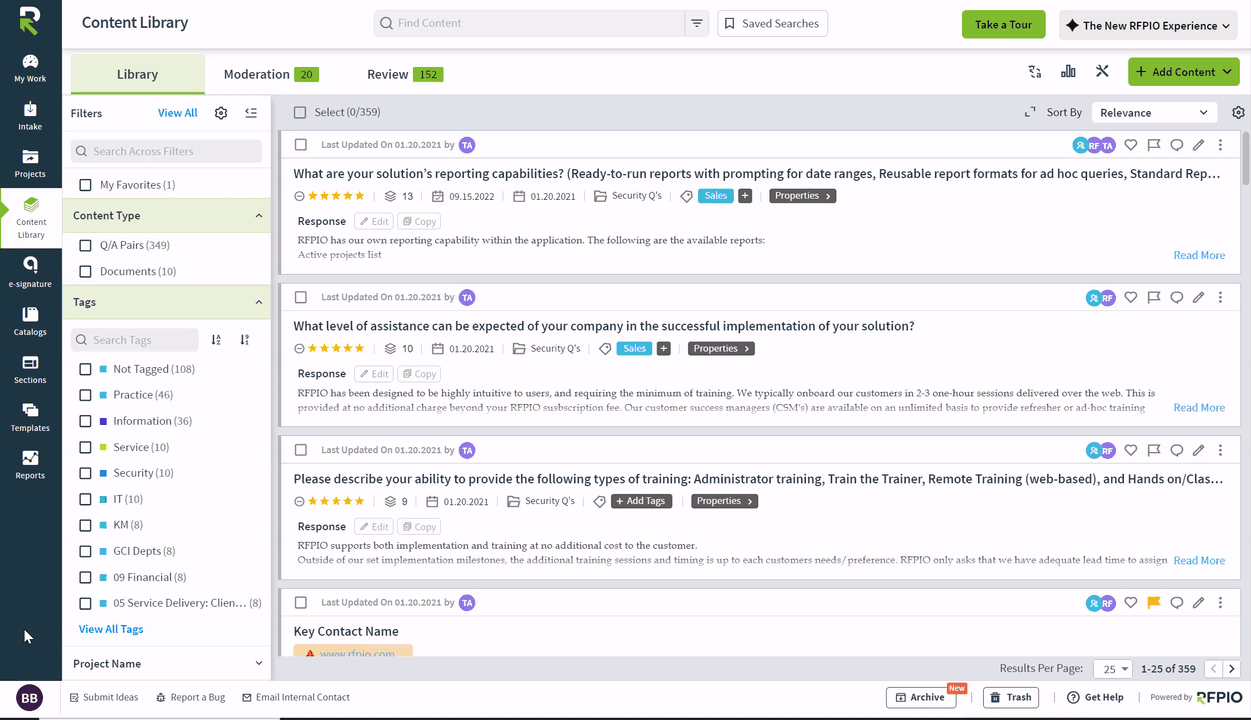Expand the results list to full view

(x=1030, y=113)
